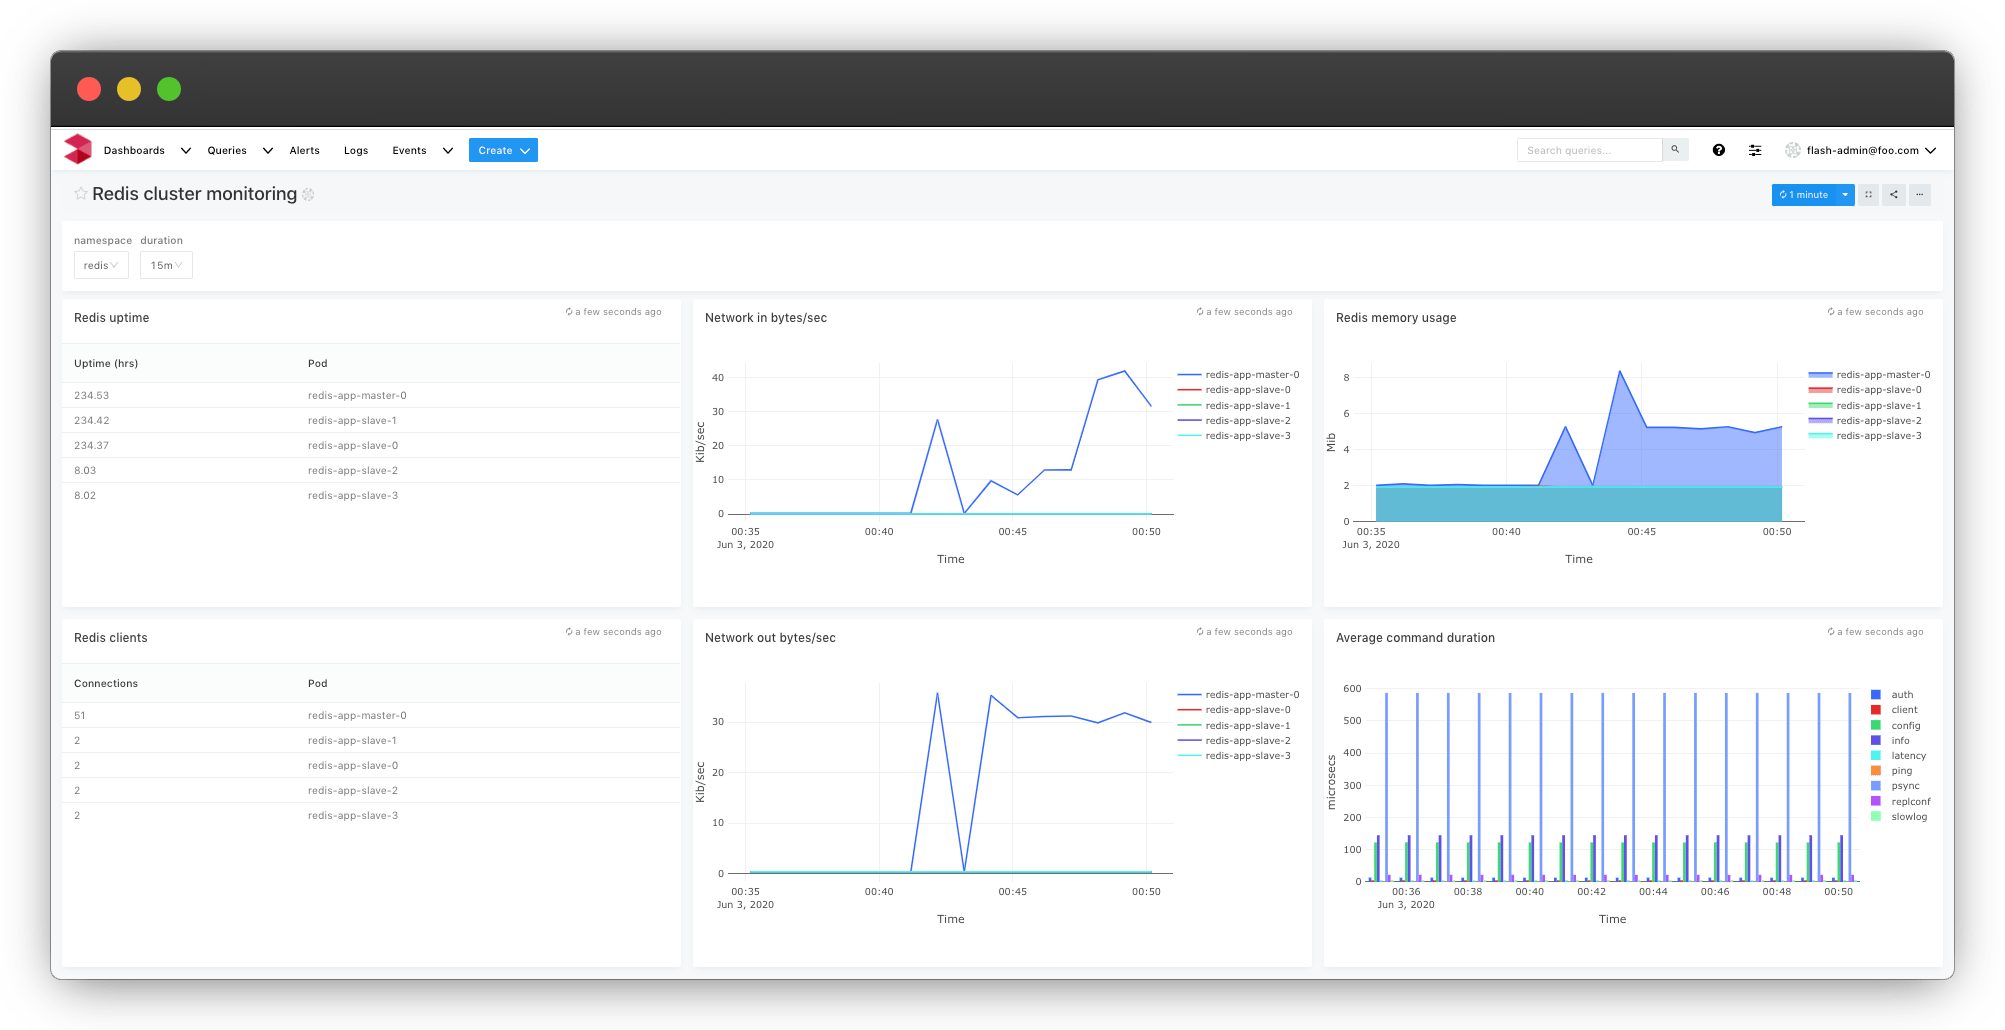
Task: Expand the Dashboards menu chevron
Action: pyautogui.click(x=185, y=151)
